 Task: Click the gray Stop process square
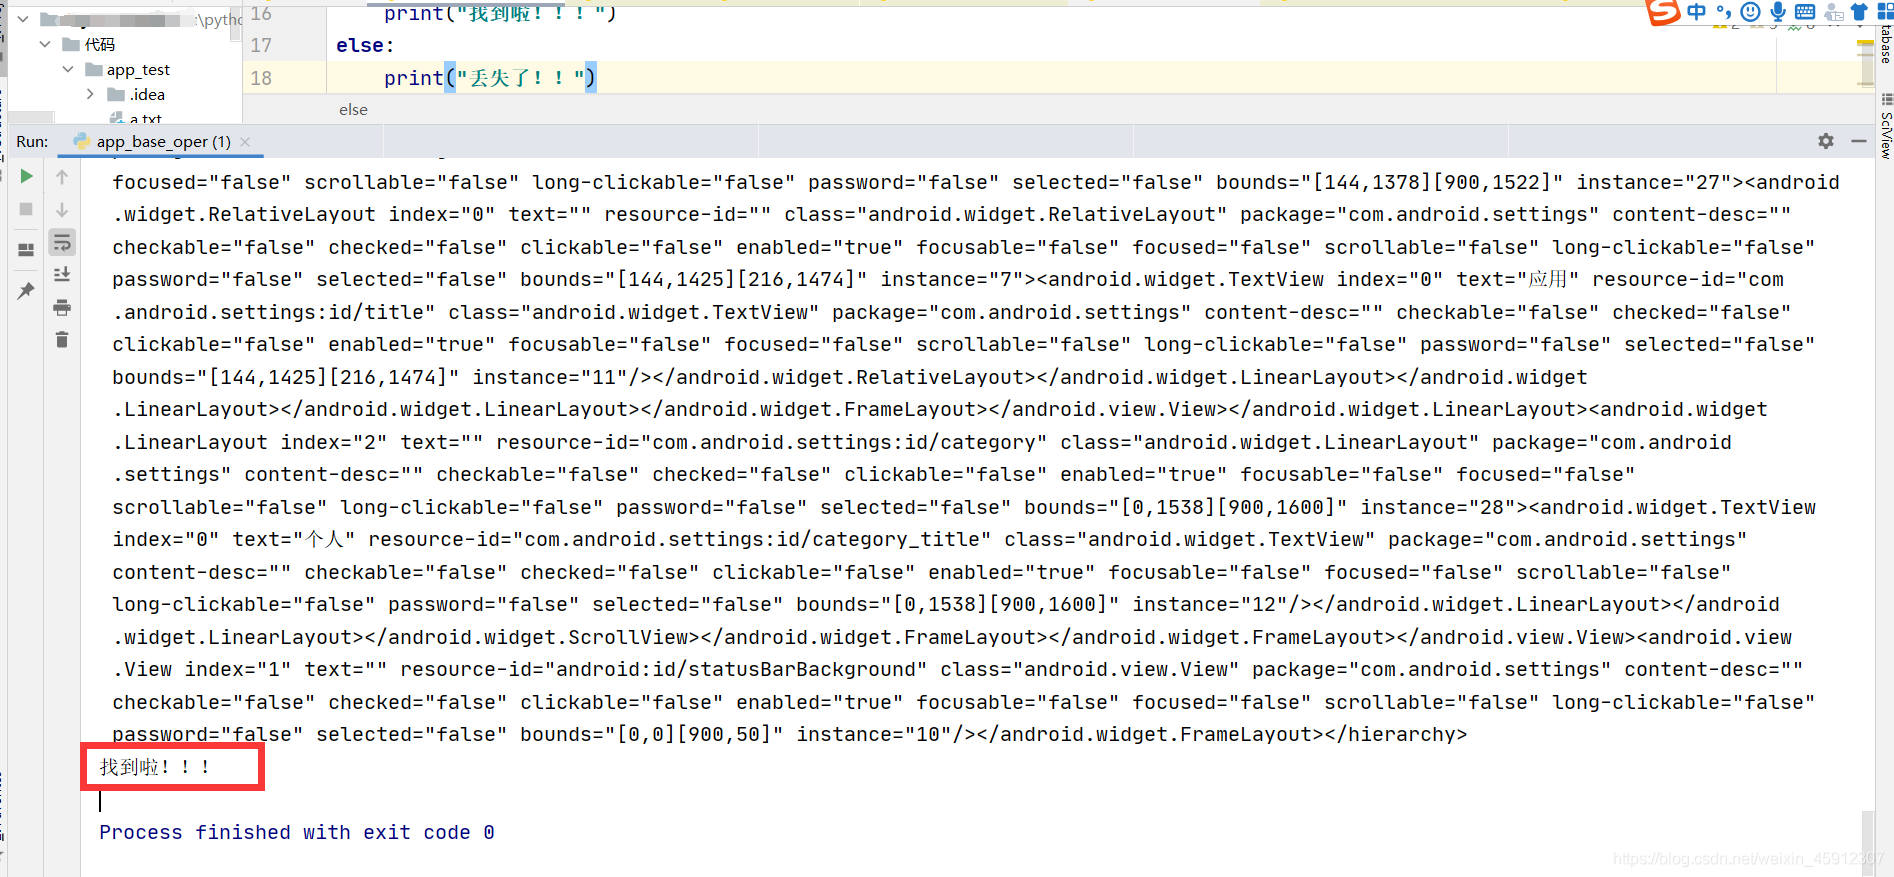[x=27, y=209]
